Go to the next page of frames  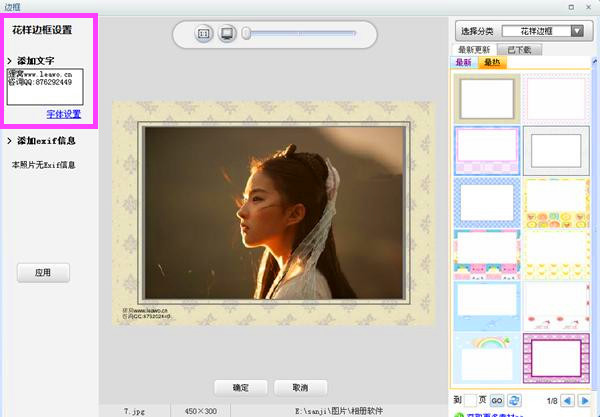(x=585, y=401)
